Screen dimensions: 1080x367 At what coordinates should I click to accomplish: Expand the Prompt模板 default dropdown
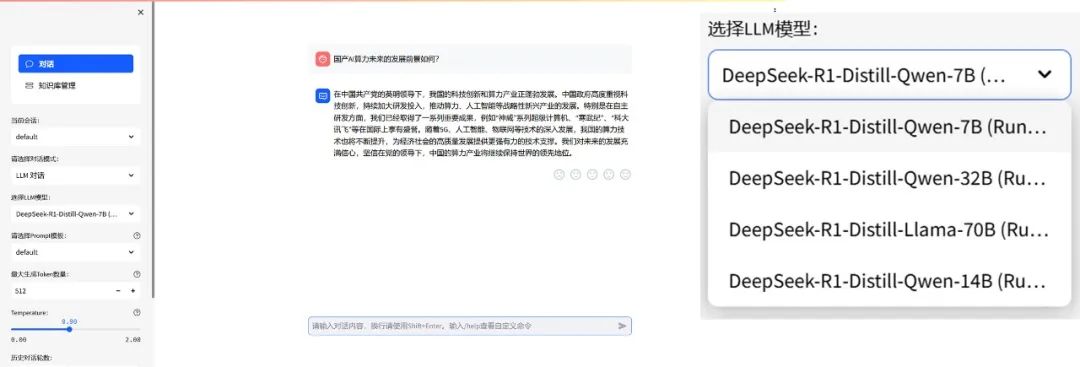[76, 252]
